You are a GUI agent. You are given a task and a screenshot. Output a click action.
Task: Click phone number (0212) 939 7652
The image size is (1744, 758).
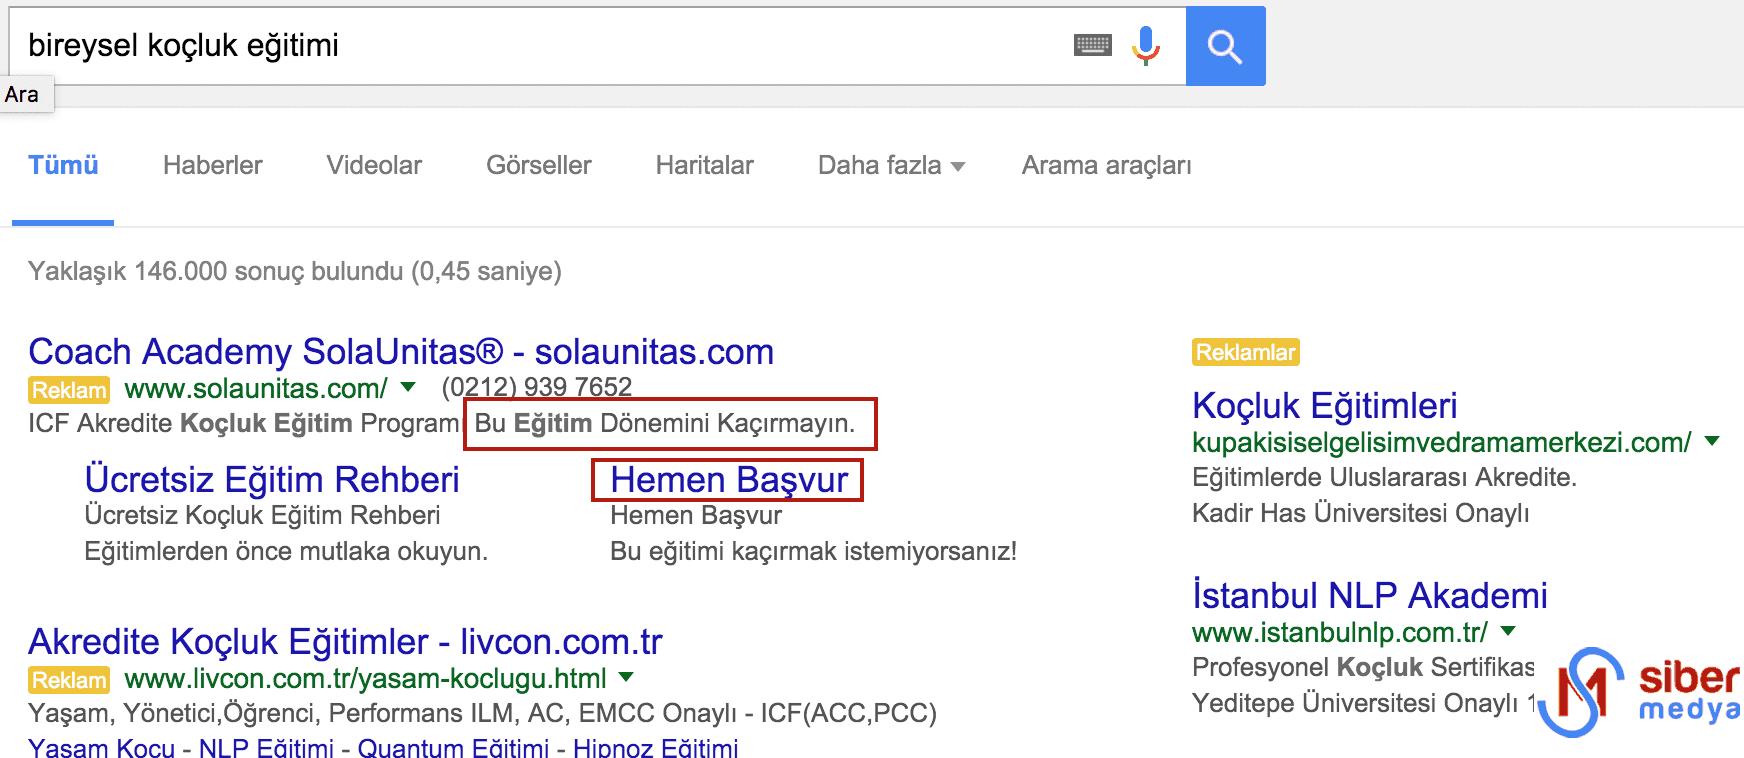click(x=537, y=387)
